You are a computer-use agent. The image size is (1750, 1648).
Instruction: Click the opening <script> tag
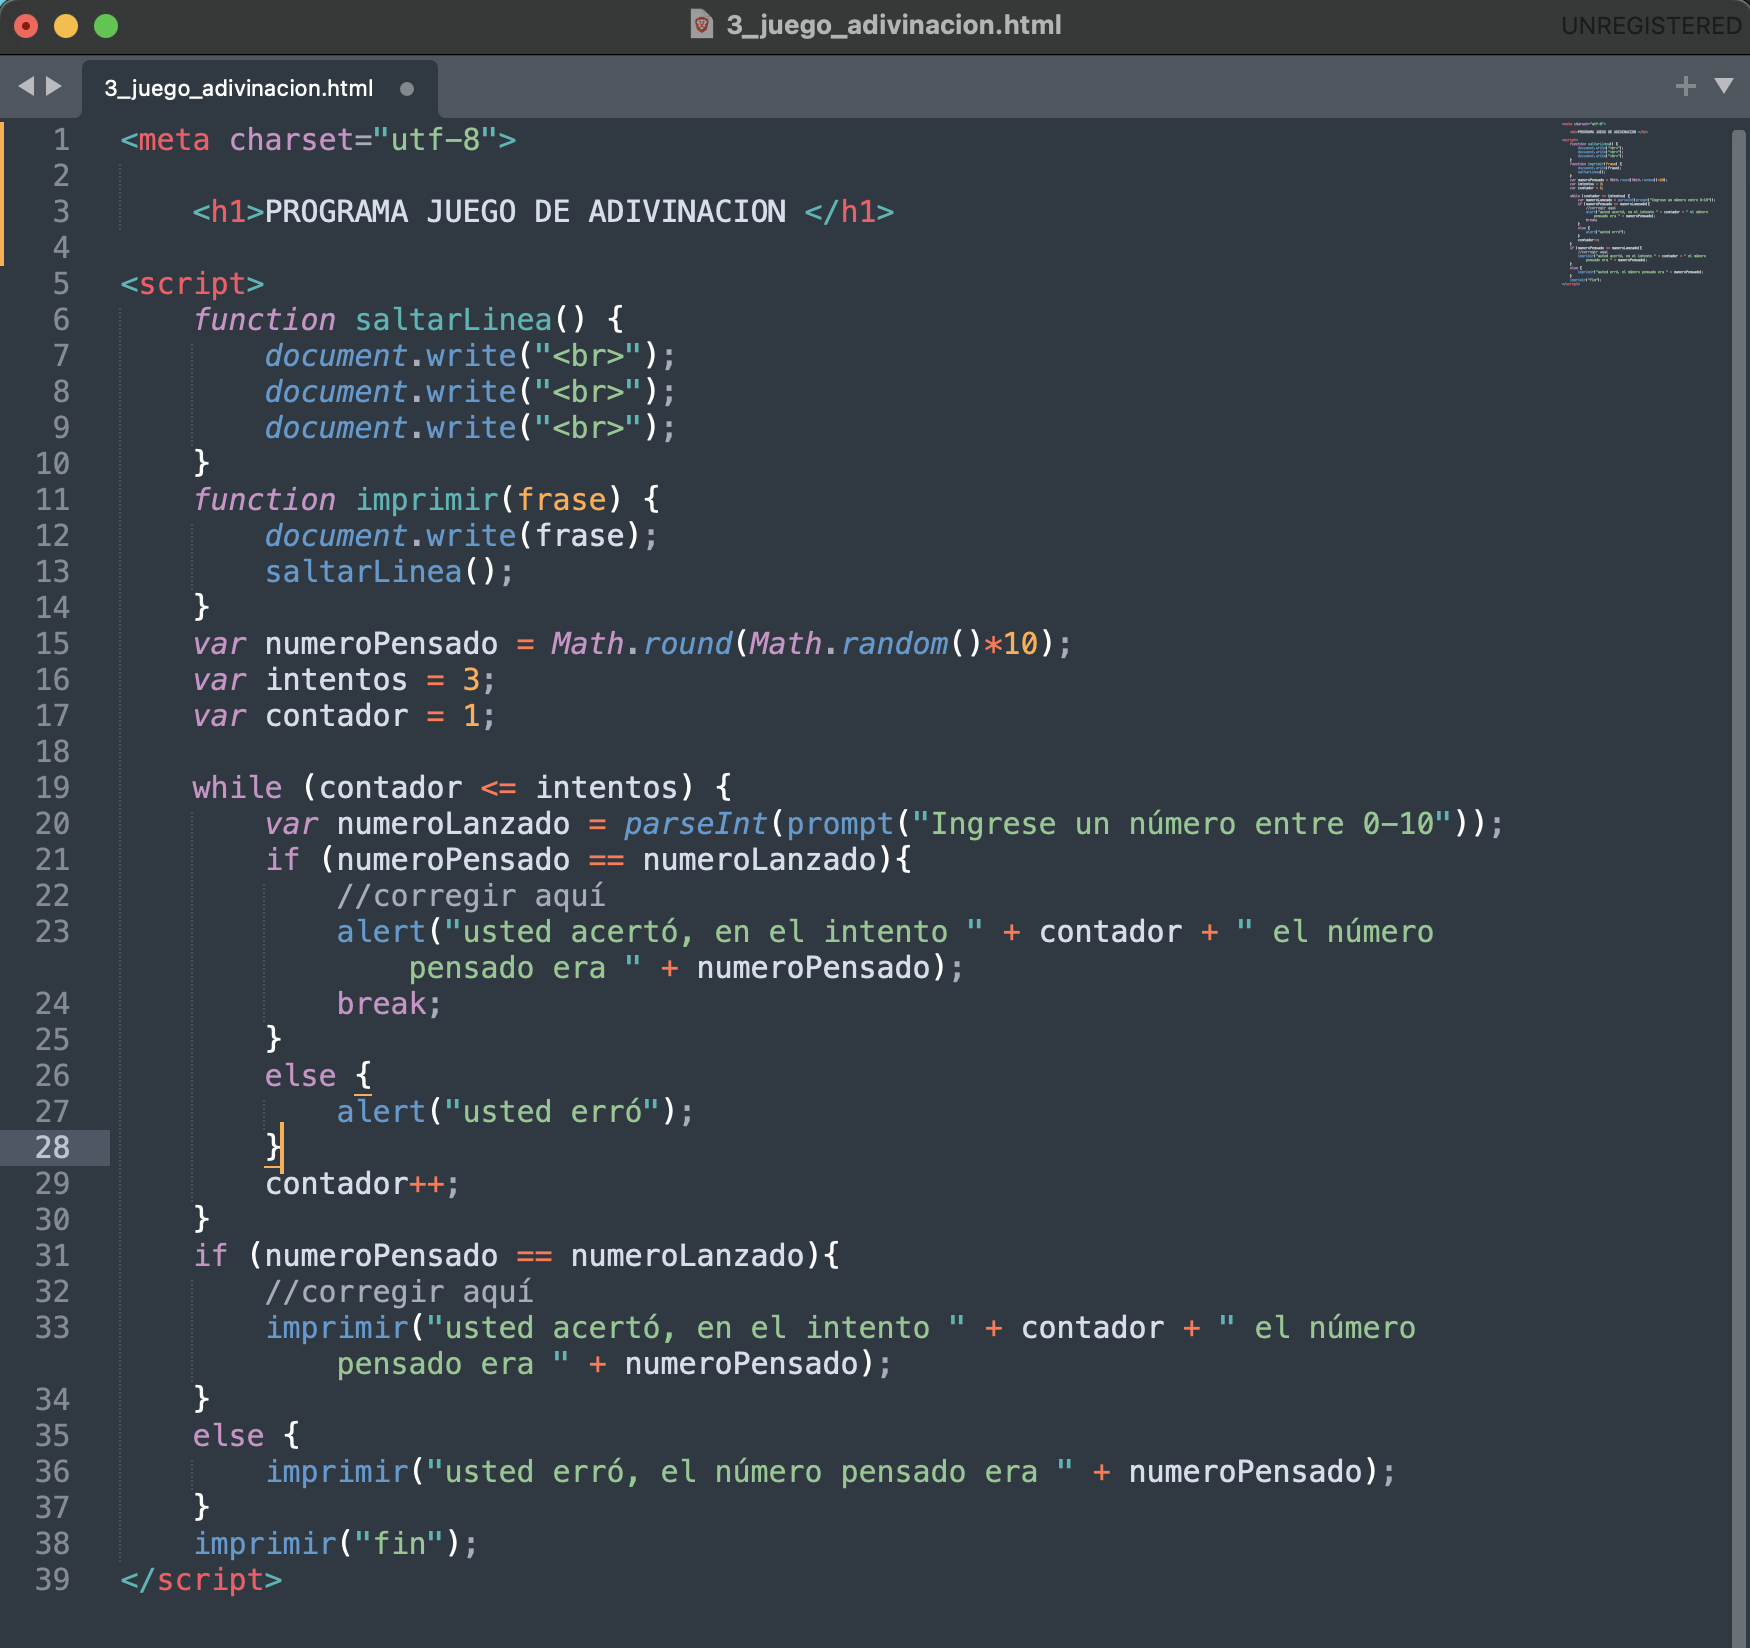[x=192, y=284]
